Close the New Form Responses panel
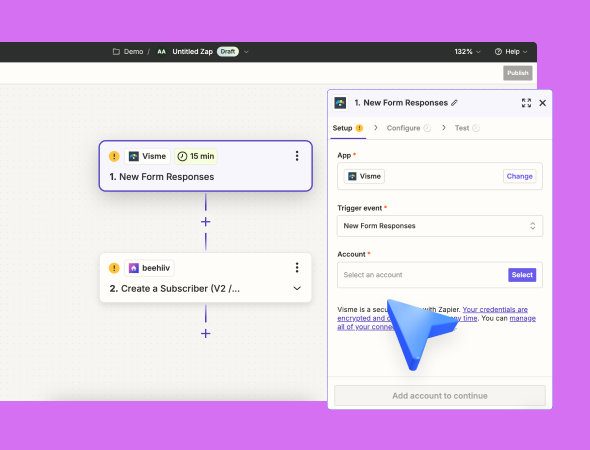 click(x=543, y=103)
